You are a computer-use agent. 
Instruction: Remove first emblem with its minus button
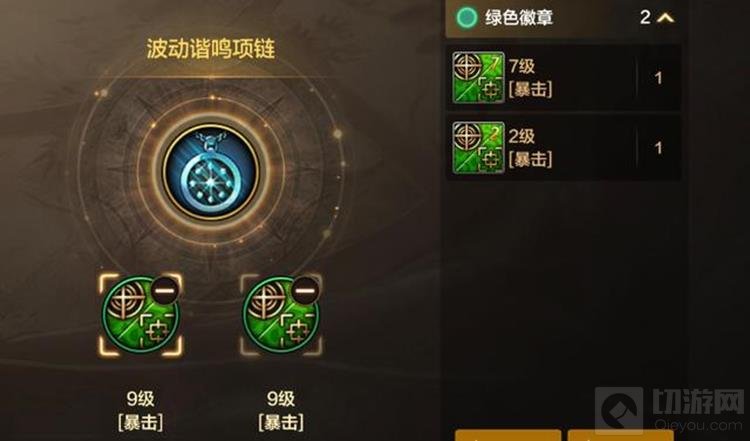click(165, 290)
